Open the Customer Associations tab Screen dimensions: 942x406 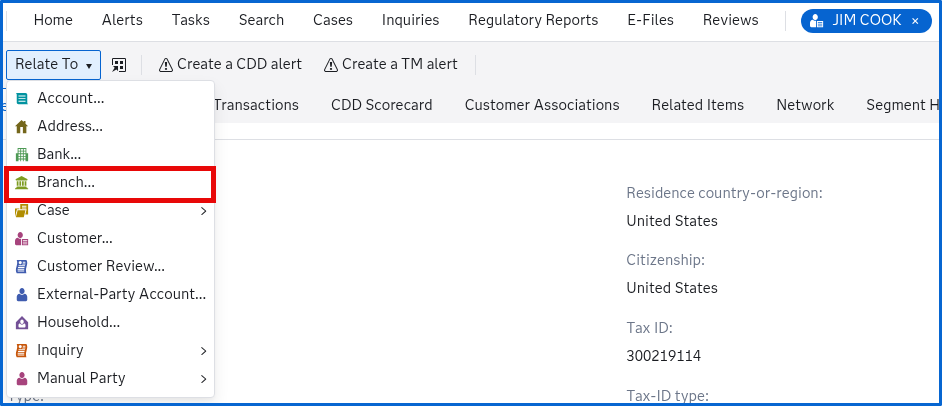(542, 105)
